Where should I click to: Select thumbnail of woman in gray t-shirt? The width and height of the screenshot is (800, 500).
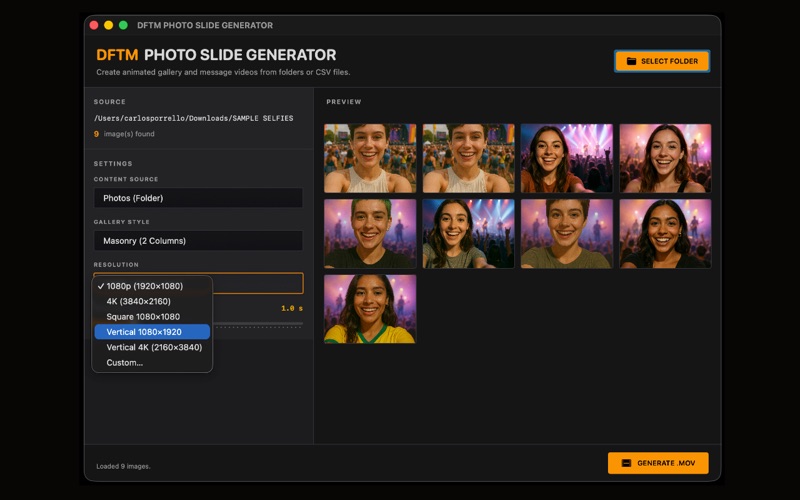pyautogui.click(x=468, y=234)
